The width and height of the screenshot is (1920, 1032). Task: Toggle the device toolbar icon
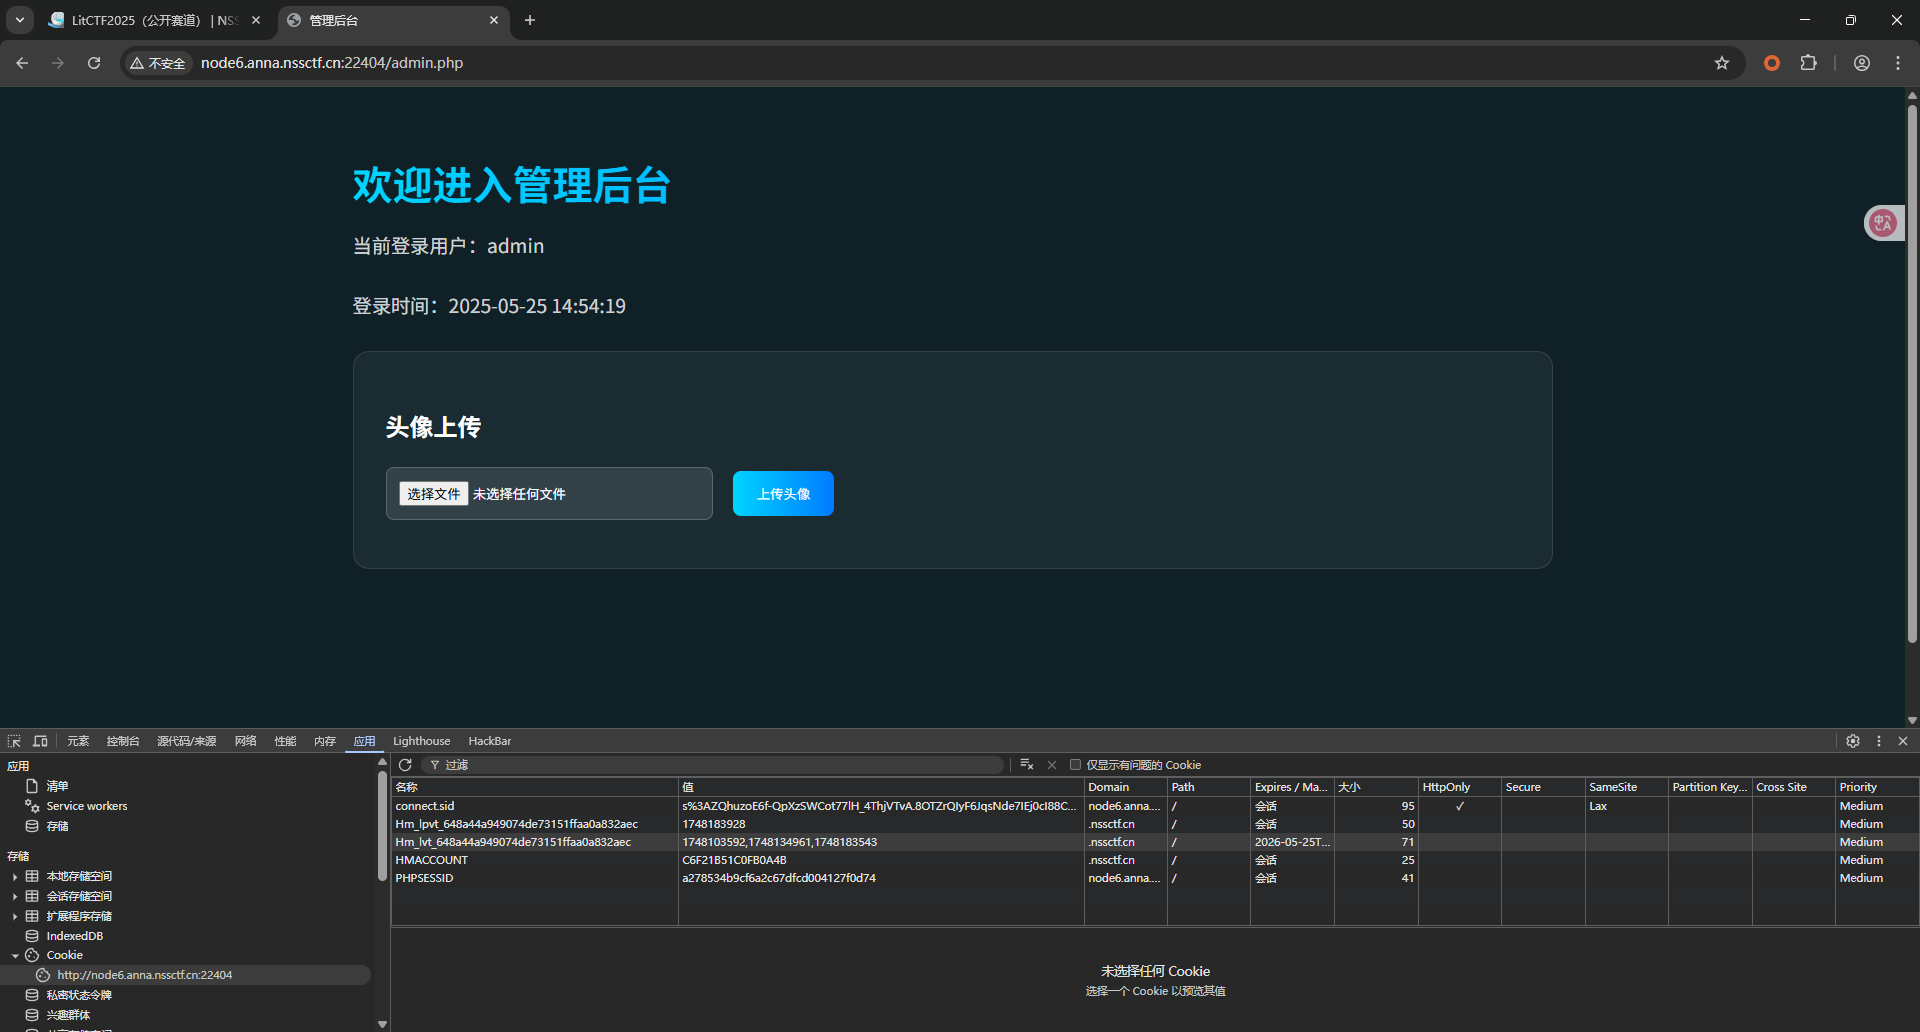[x=40, y=741]
